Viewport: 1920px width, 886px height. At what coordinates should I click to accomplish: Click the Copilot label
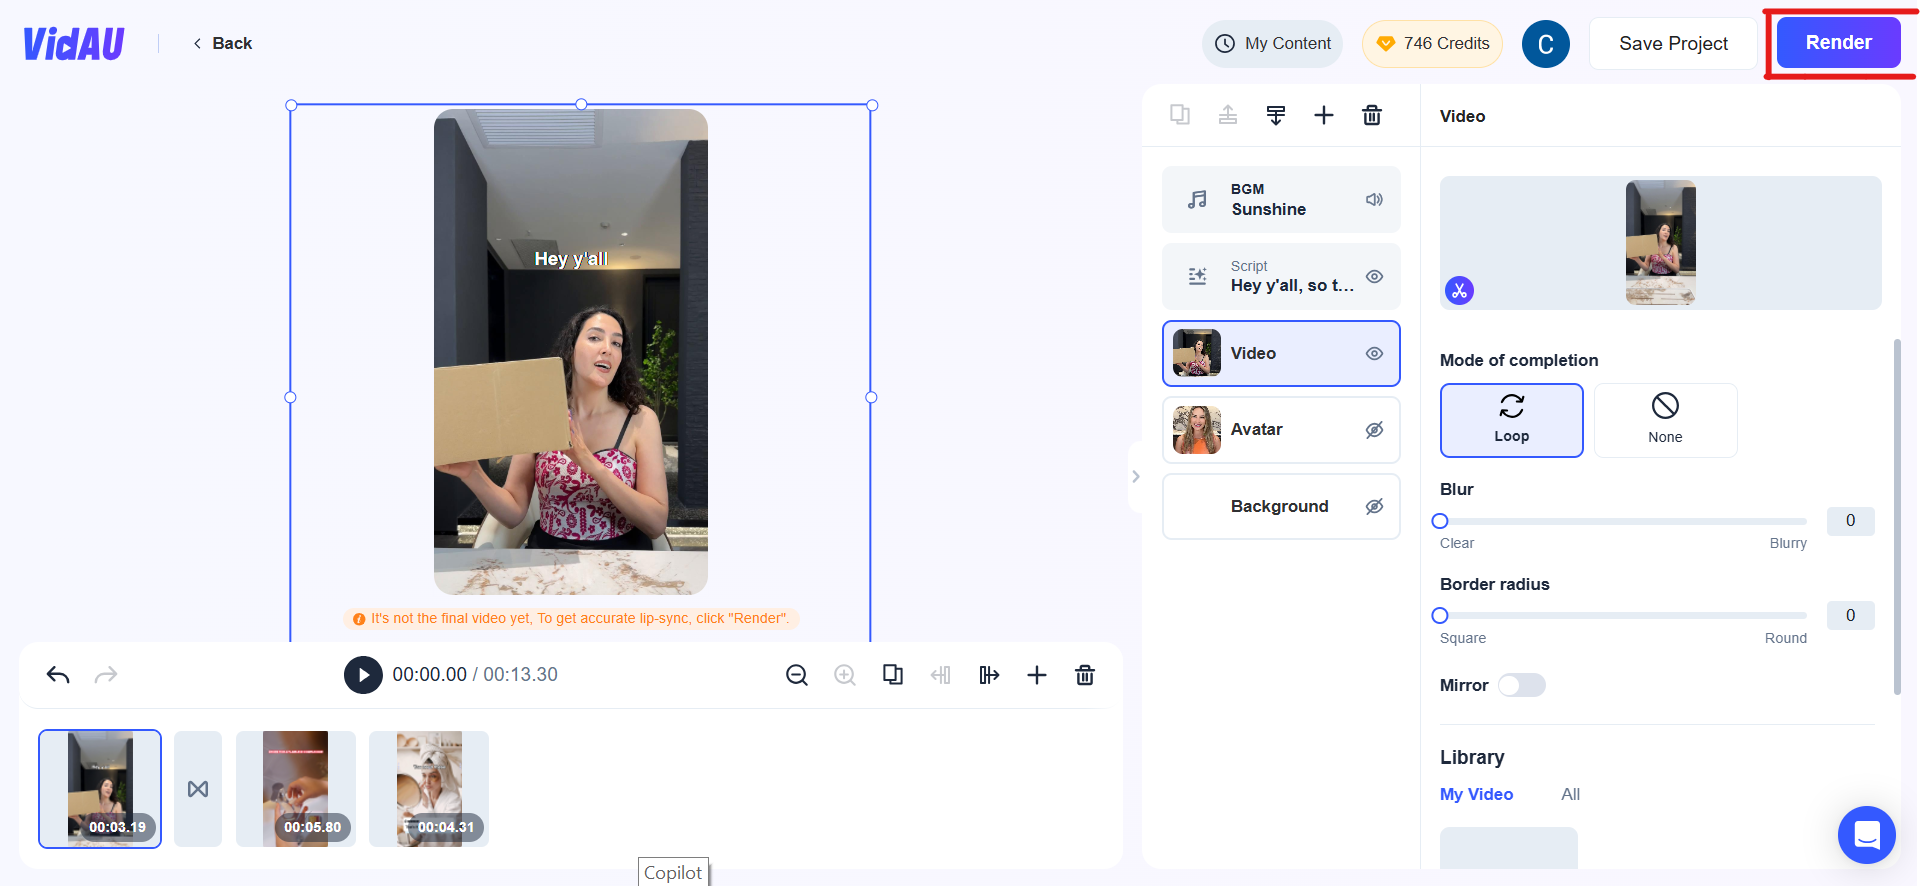click(x=673, y=872)
